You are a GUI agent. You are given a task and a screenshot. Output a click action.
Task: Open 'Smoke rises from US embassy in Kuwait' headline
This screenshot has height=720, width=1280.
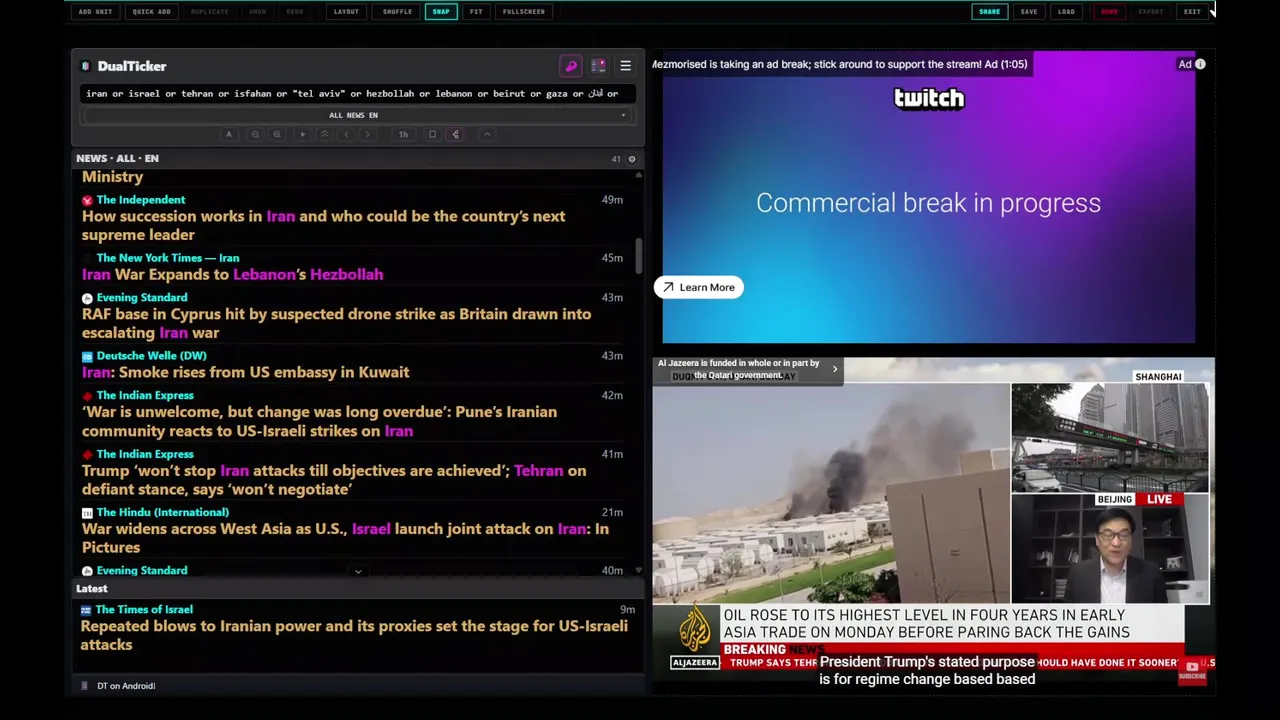point(245,373)
